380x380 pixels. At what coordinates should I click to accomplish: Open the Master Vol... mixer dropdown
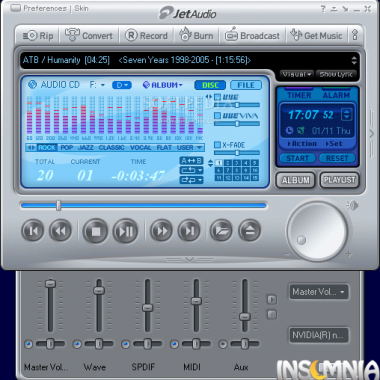coord(319,292)
